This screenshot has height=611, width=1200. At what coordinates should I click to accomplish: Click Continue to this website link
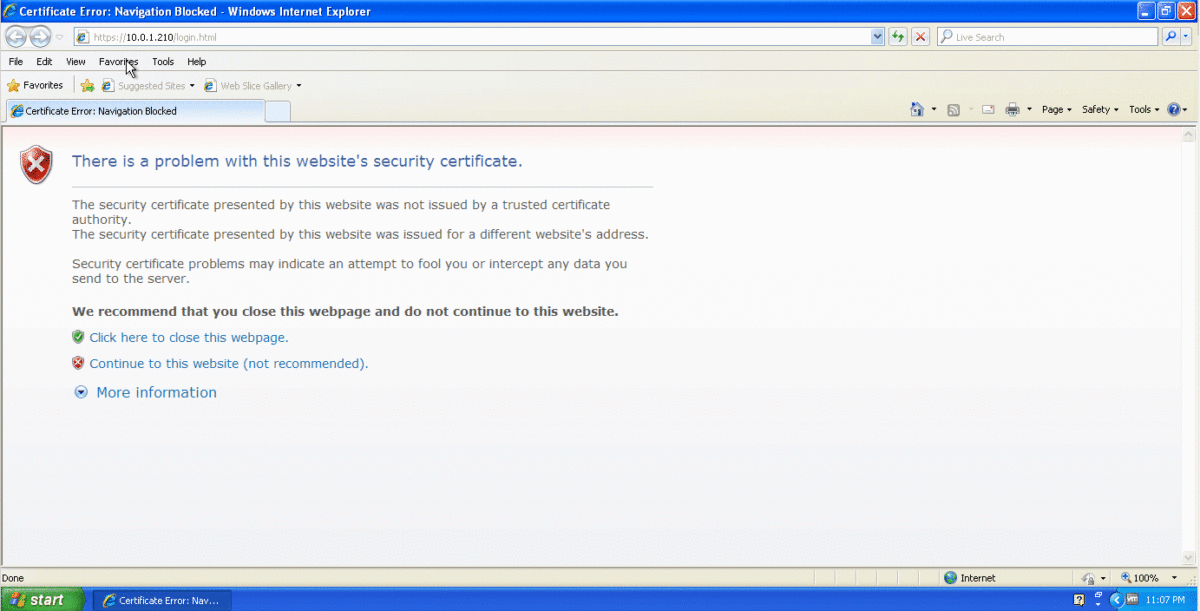pos(228,364)
